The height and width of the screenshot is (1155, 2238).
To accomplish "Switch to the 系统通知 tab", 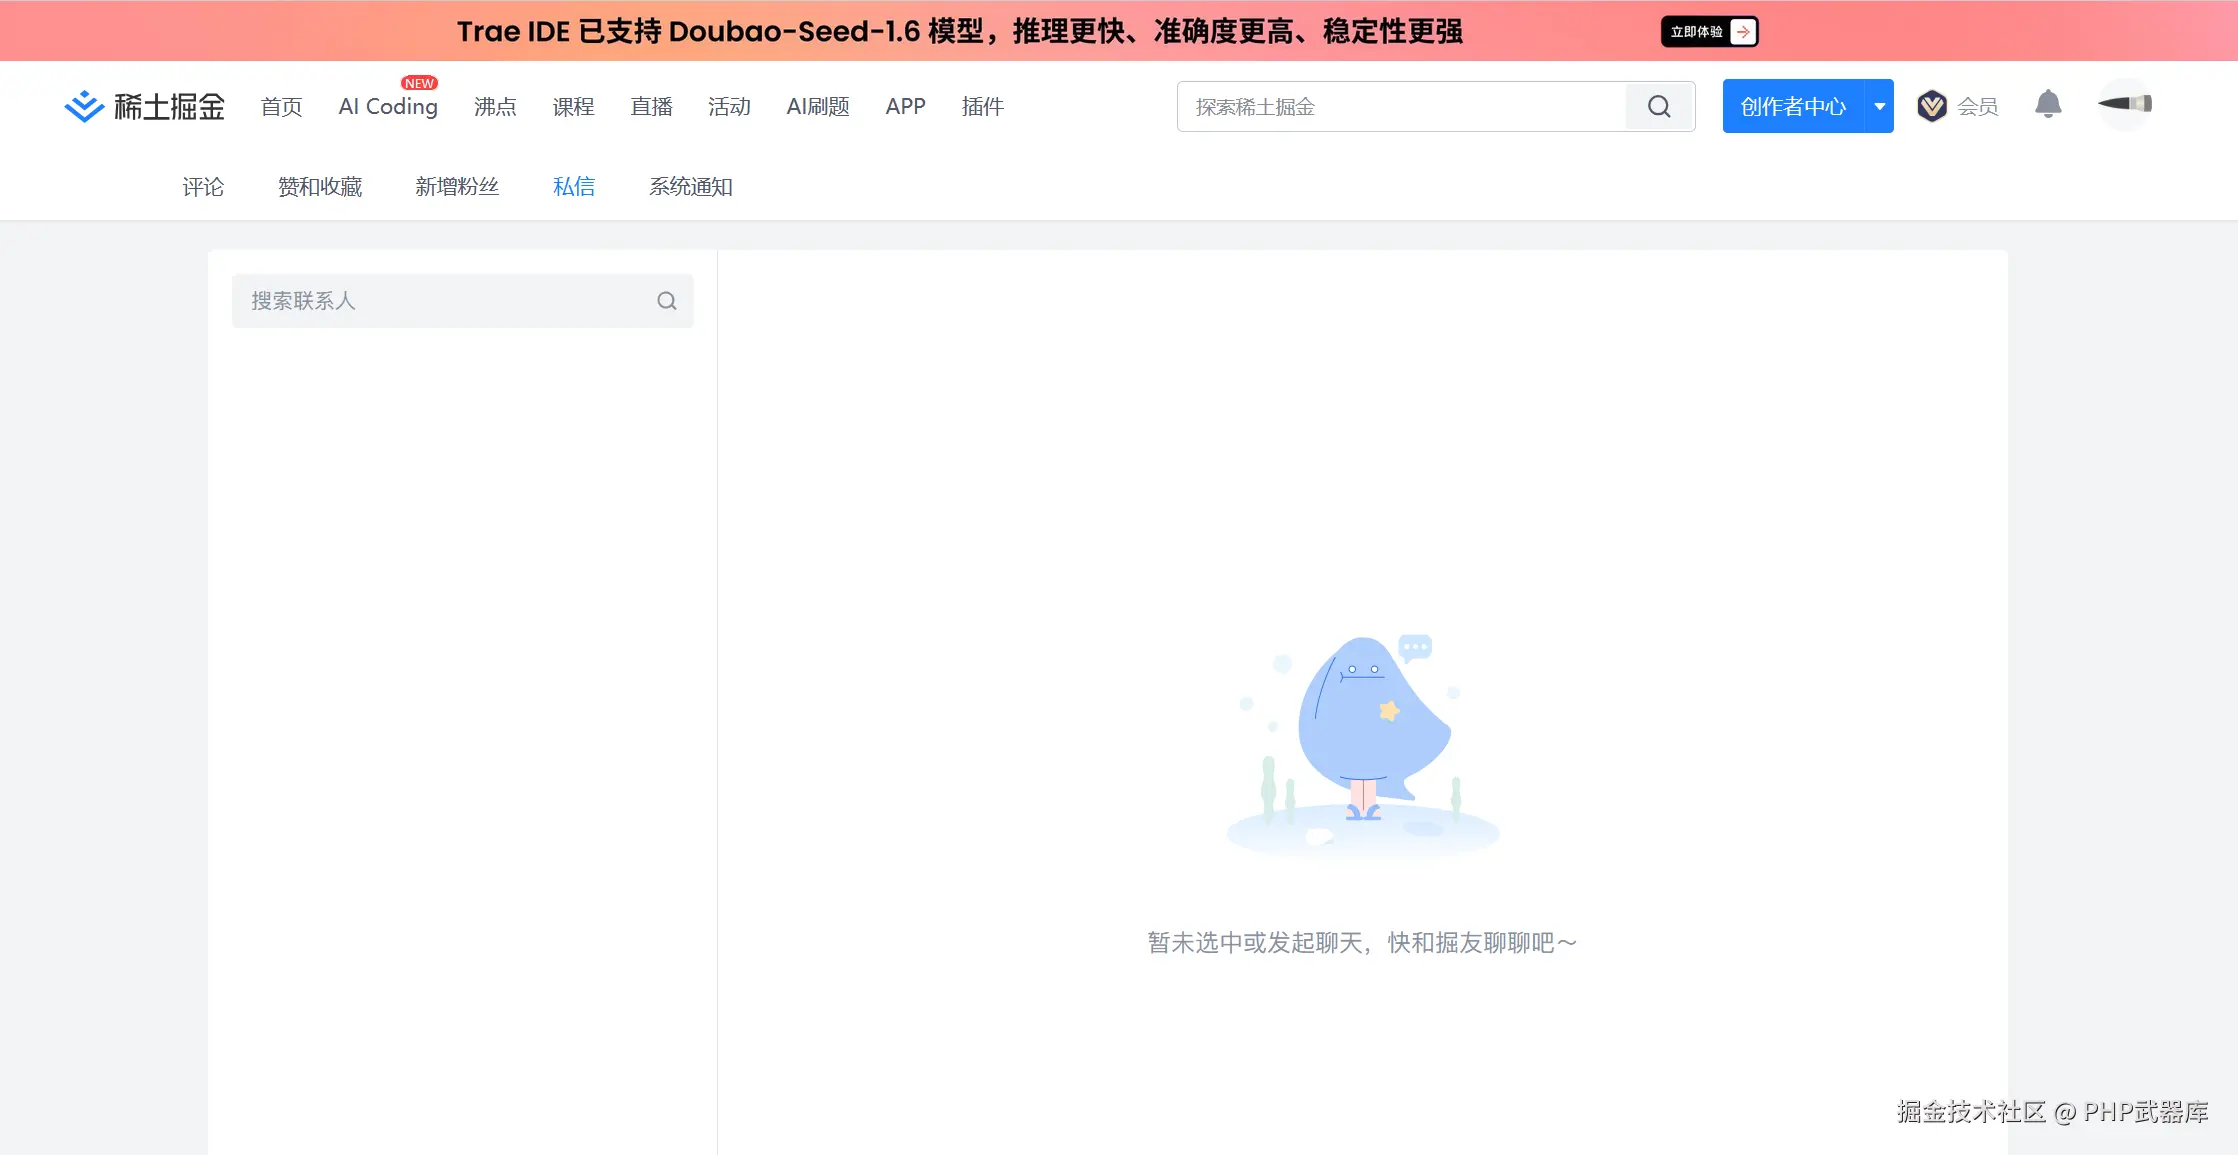I will click(690, 186).
